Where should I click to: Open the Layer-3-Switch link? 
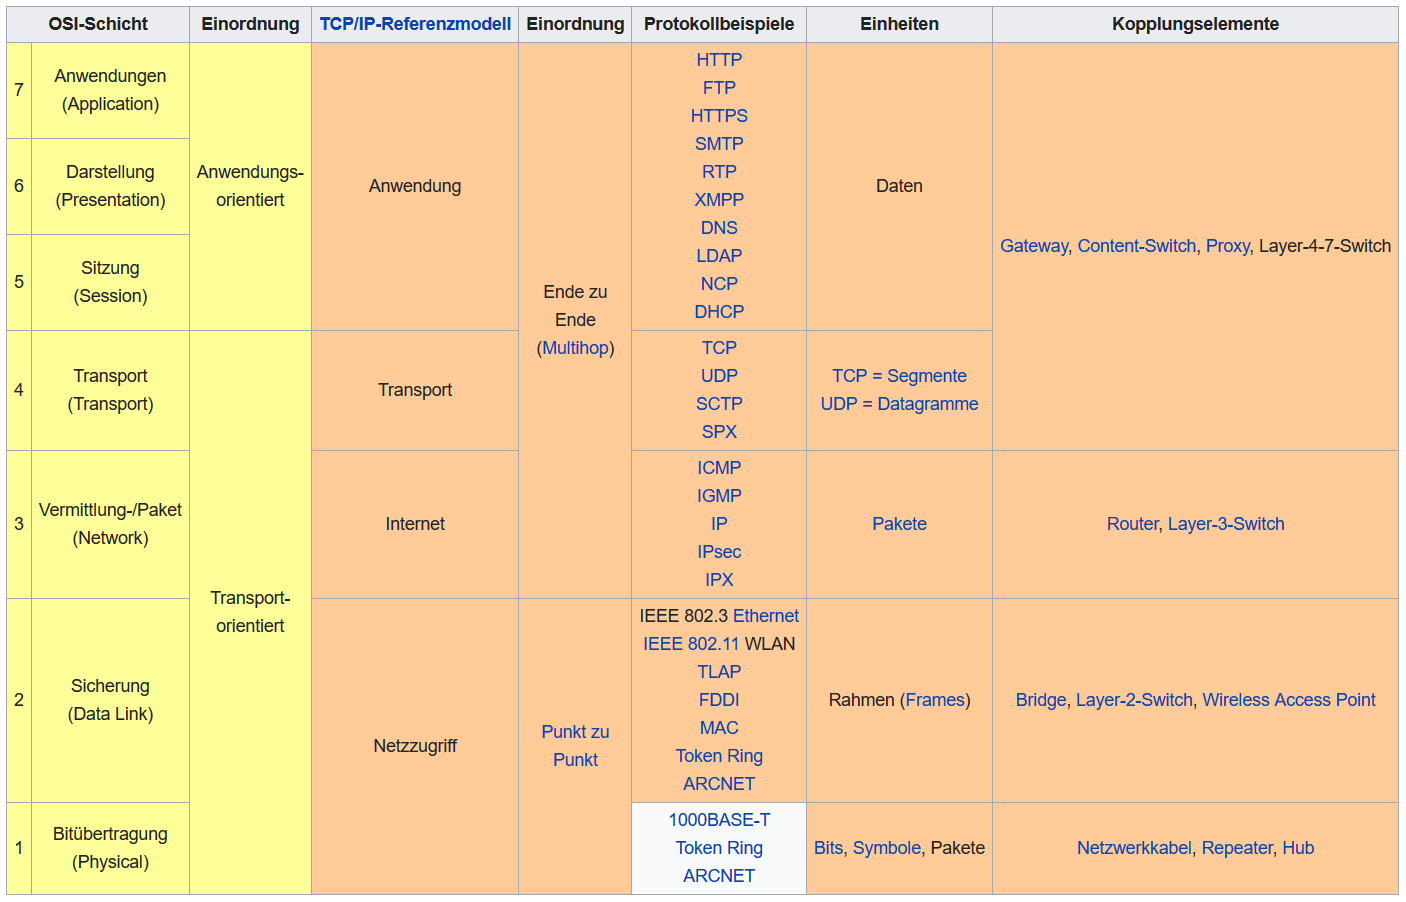coord(1226,524)
